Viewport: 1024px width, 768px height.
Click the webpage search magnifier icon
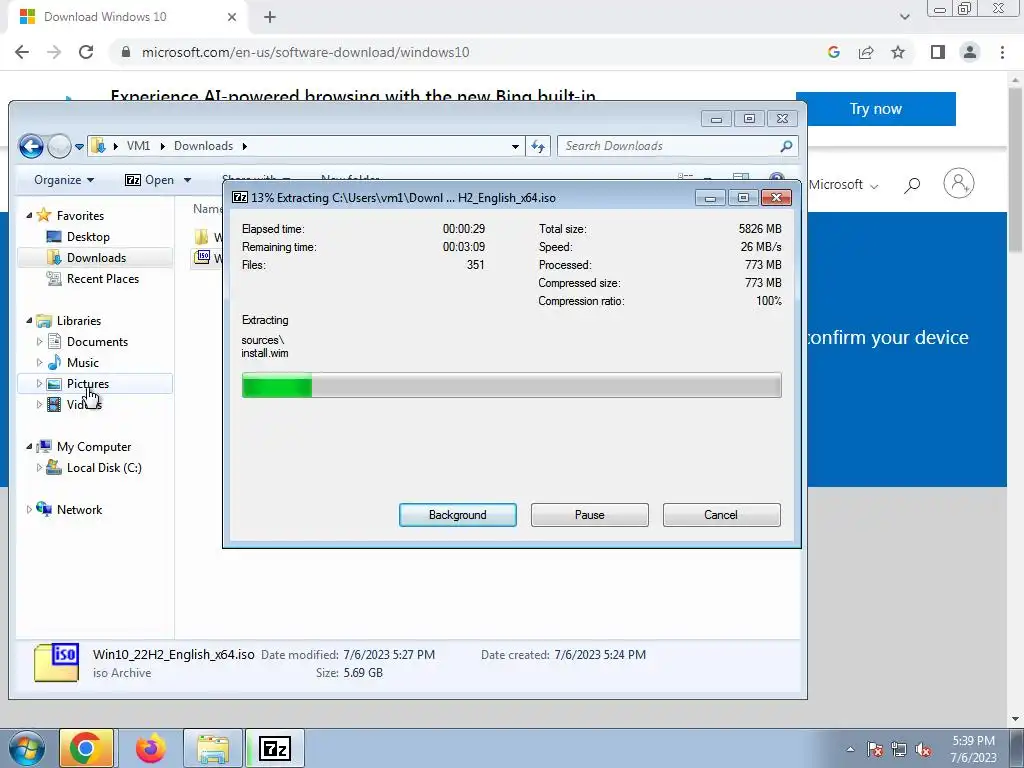coord(912,185)
